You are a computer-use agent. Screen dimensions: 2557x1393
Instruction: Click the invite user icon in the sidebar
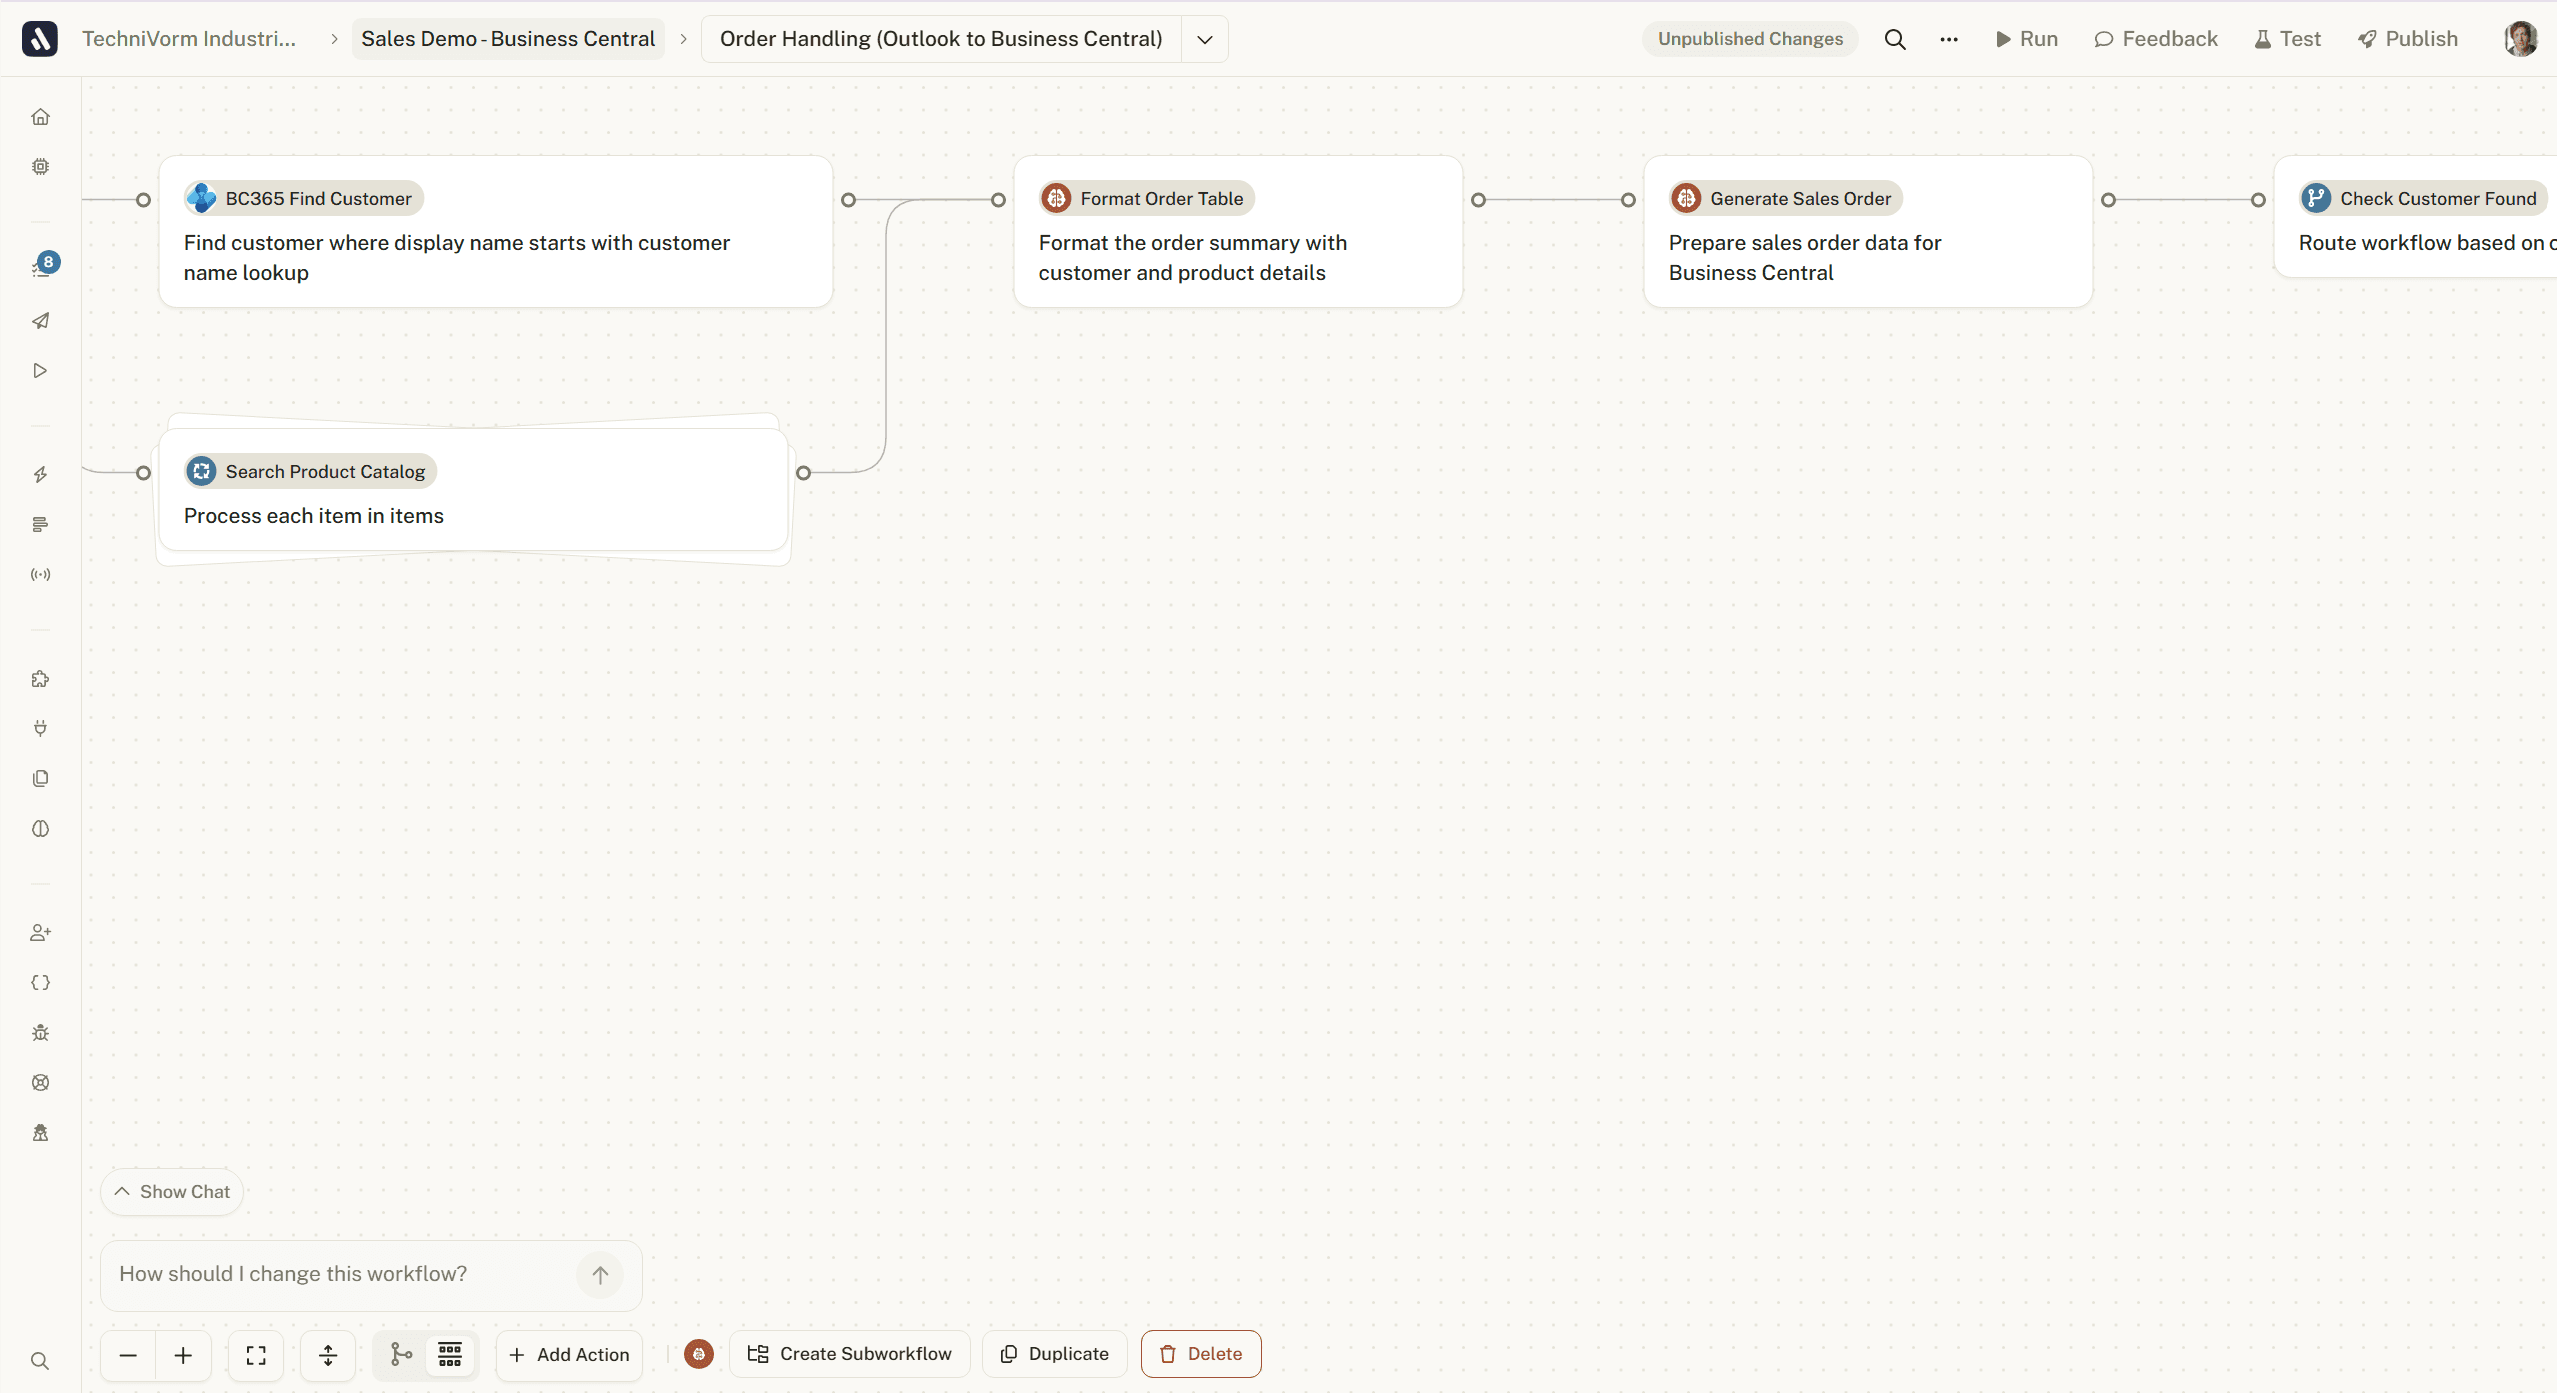pyautogui.click(x=40, y=932)
